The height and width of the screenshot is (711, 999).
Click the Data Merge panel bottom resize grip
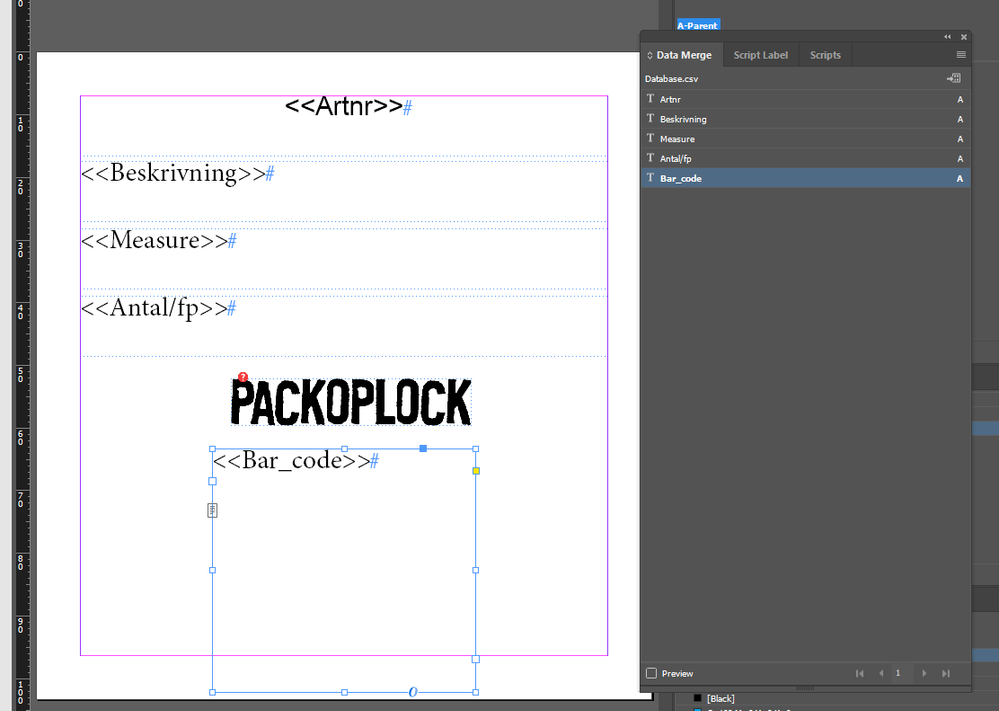pos(805,688)
